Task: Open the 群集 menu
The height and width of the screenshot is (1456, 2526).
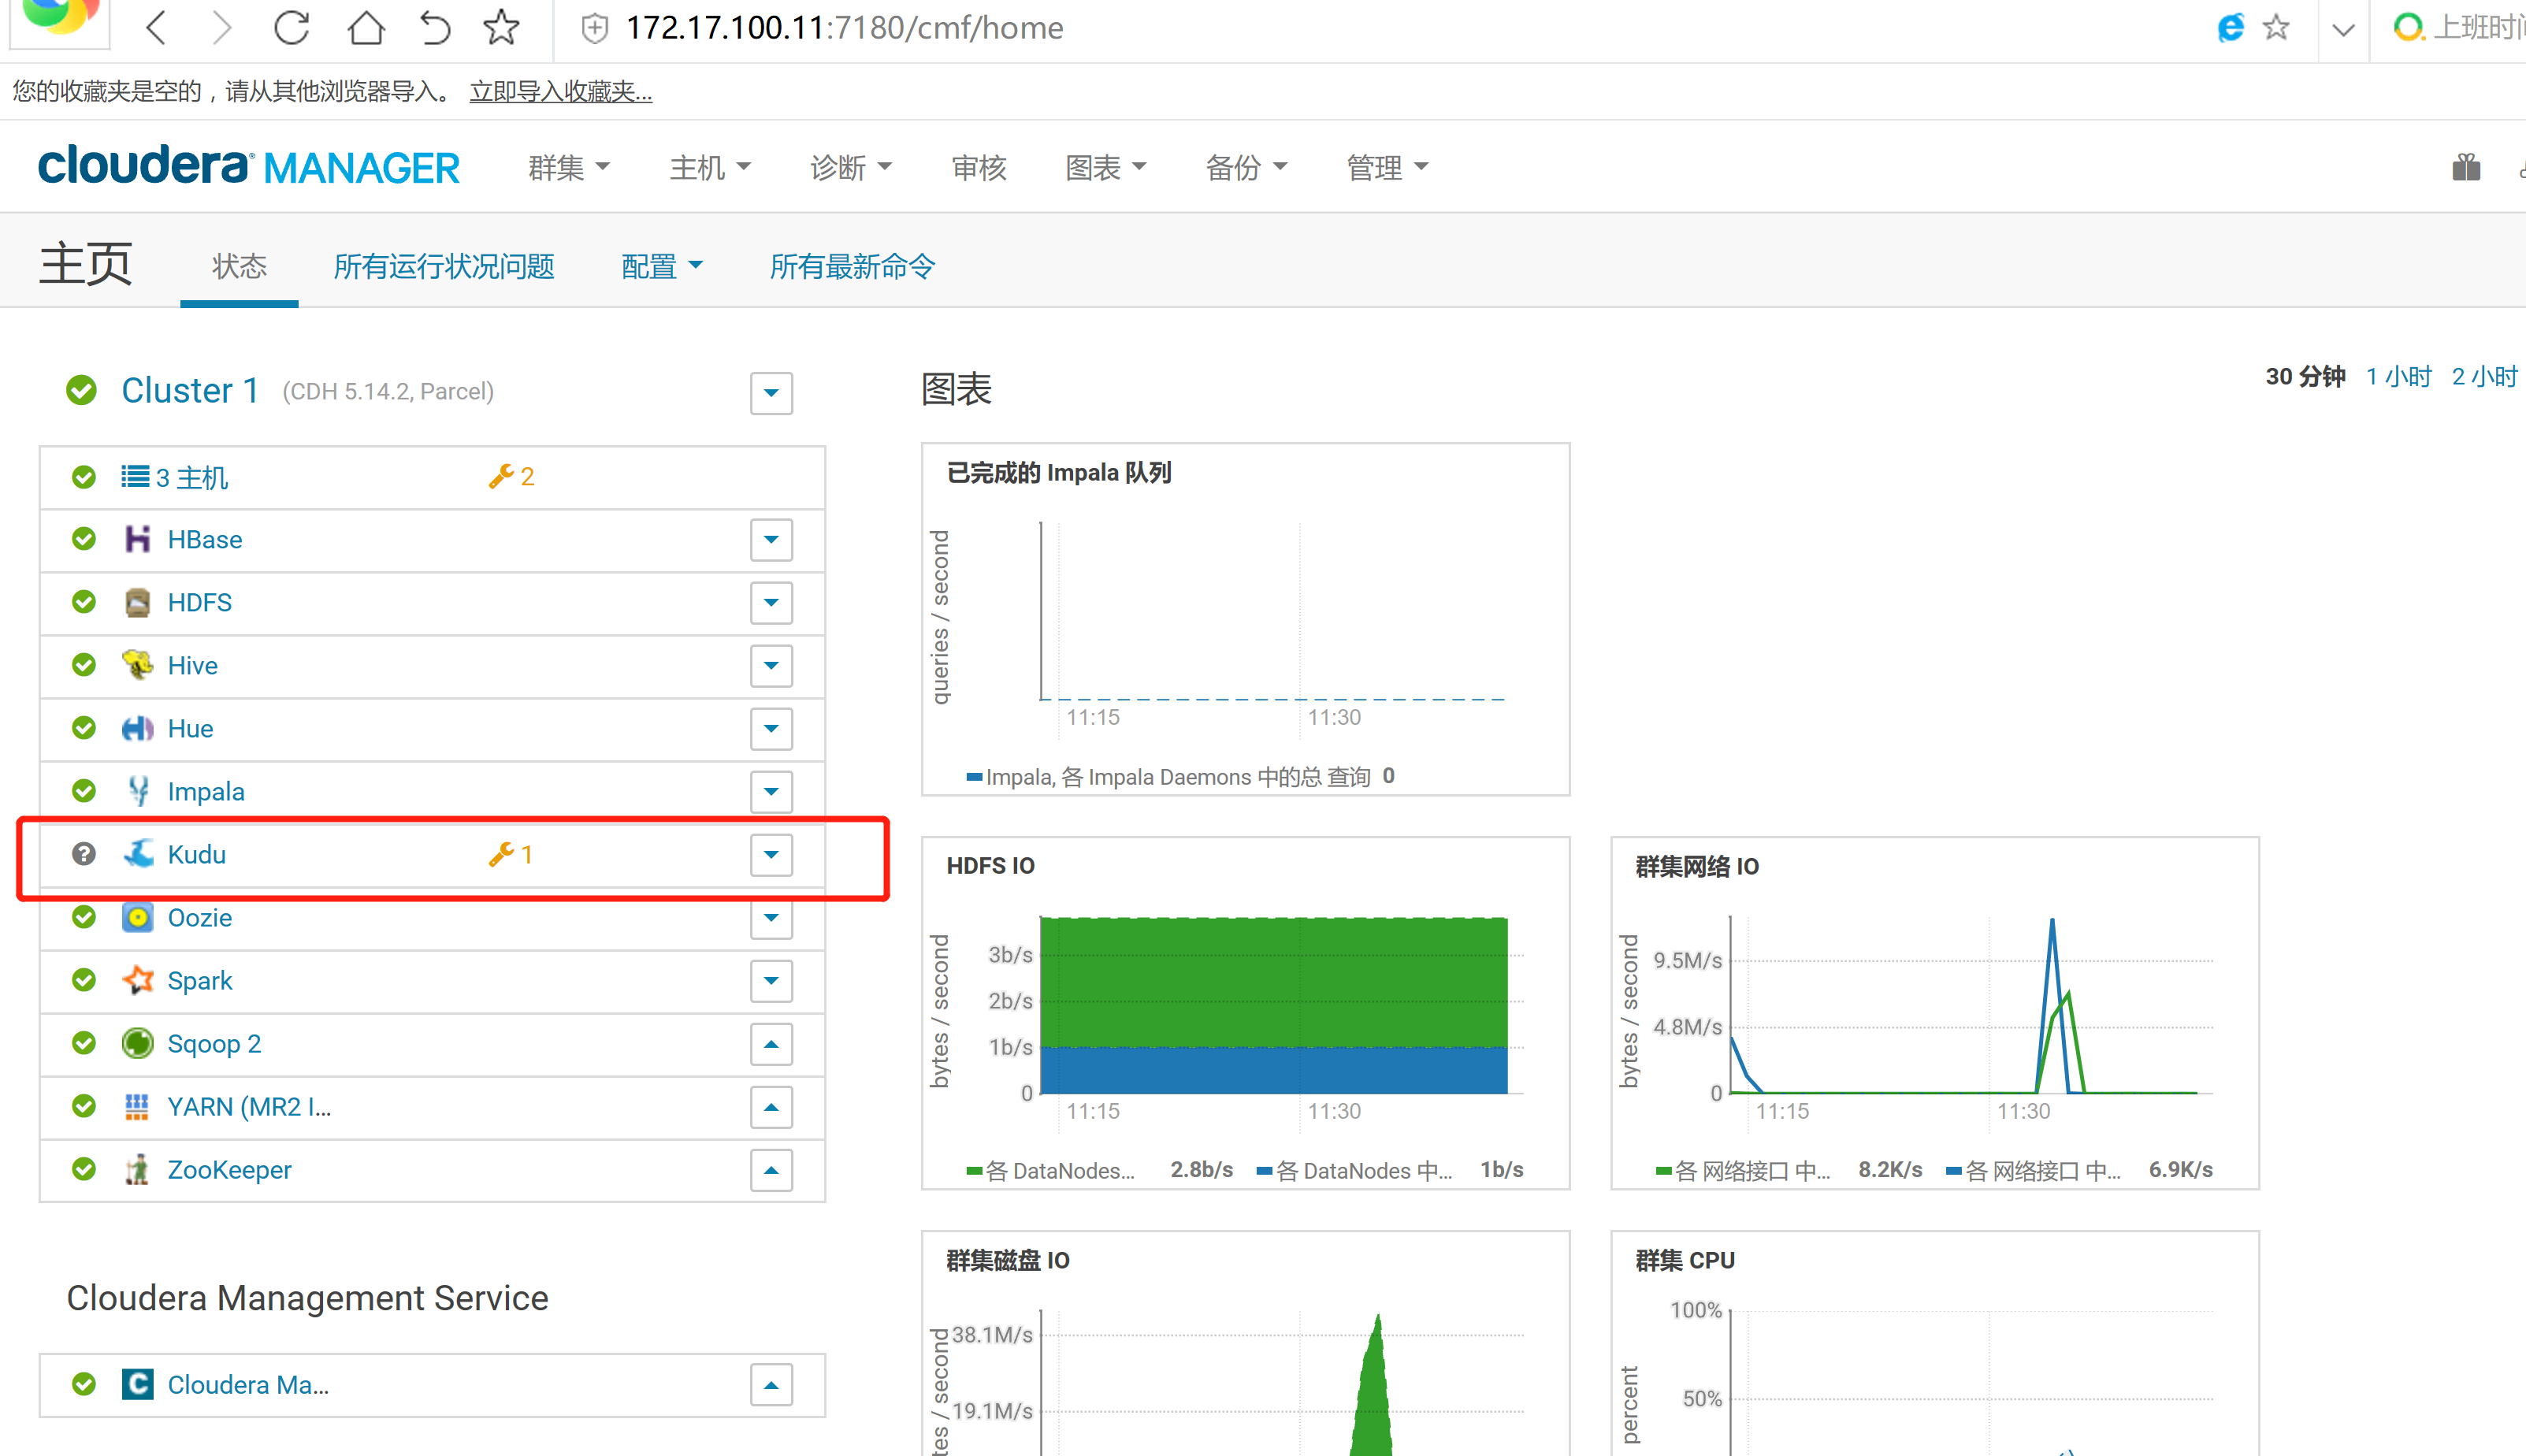Action: [568, 167]
